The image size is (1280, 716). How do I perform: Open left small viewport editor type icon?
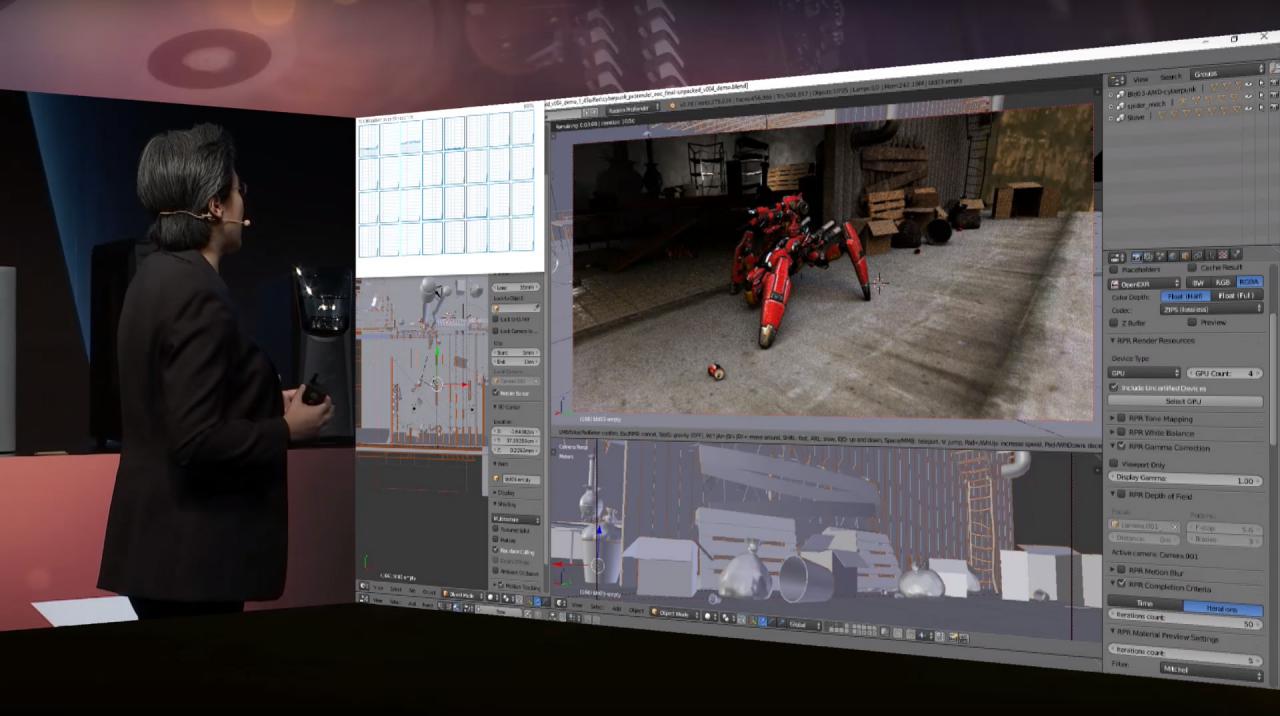pyautogui.click(x=363, y=586)
